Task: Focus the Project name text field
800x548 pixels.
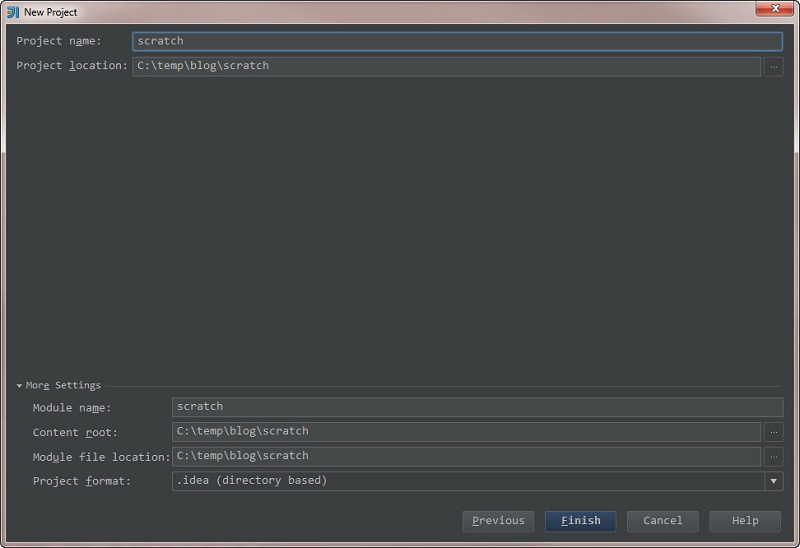Action: [457, 41]
